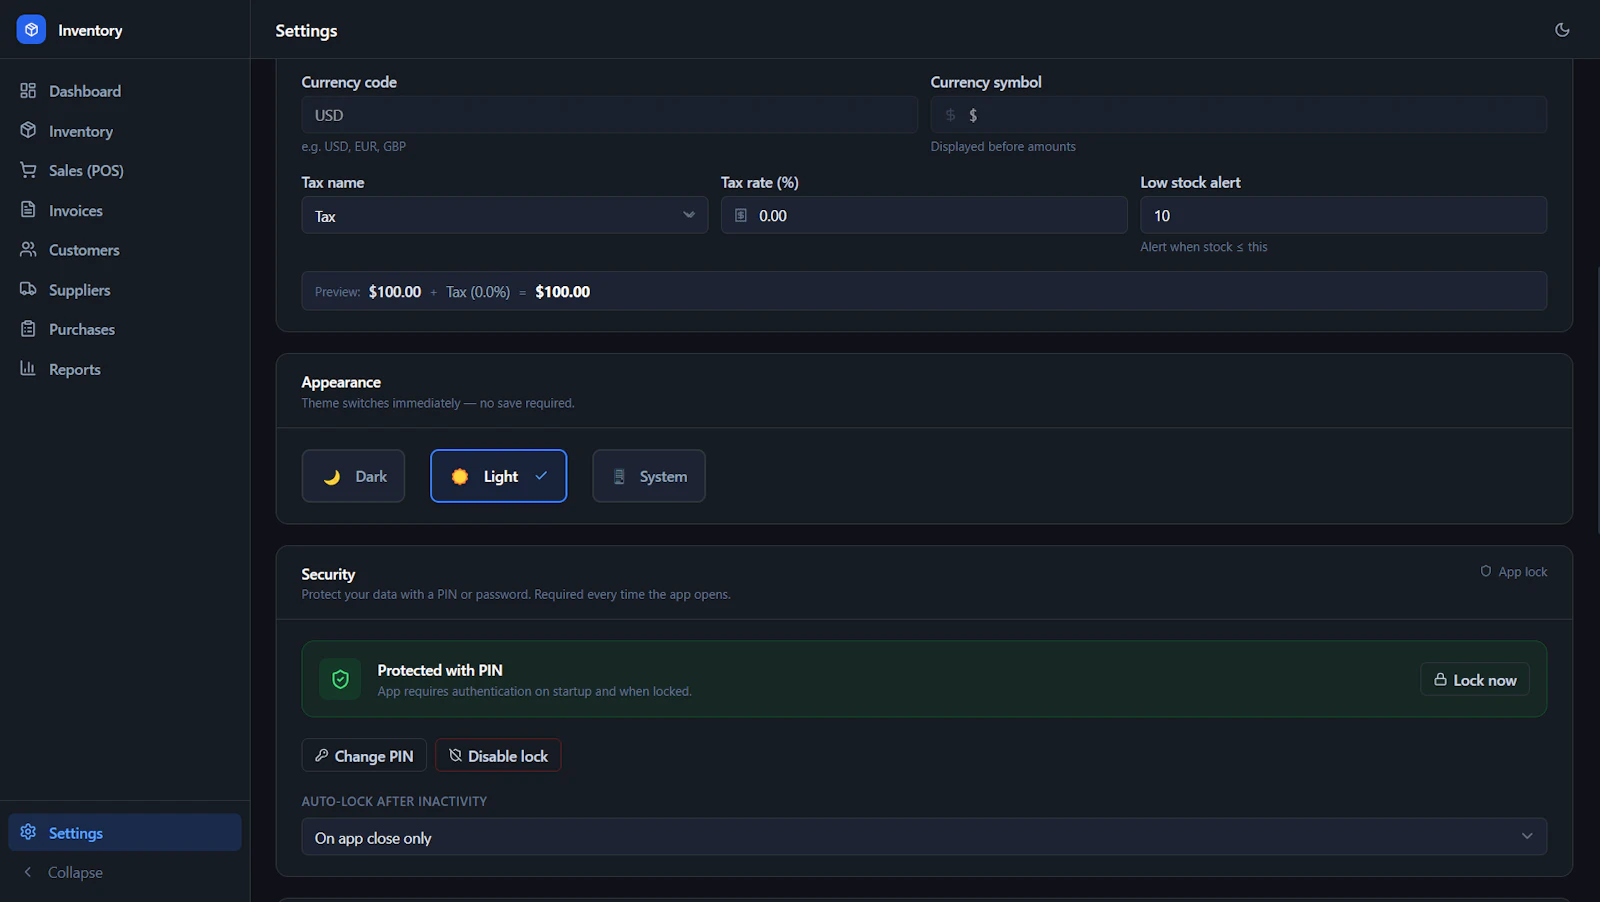Click the Disable lock button
This screenshot has width=1600, height=902.
(498, 755)
